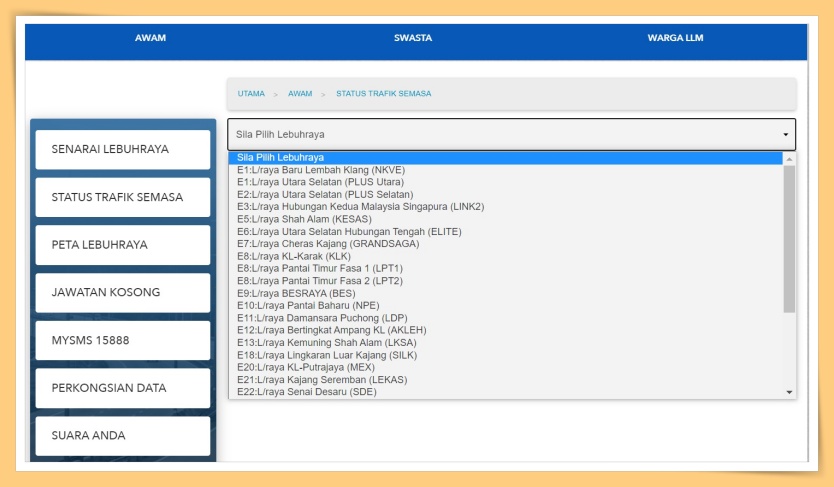Choose E2 Utara Selatan (PLUS Selatan)
Image resolution: width=834 pixels, height=487 pixels.
(505, 195)
